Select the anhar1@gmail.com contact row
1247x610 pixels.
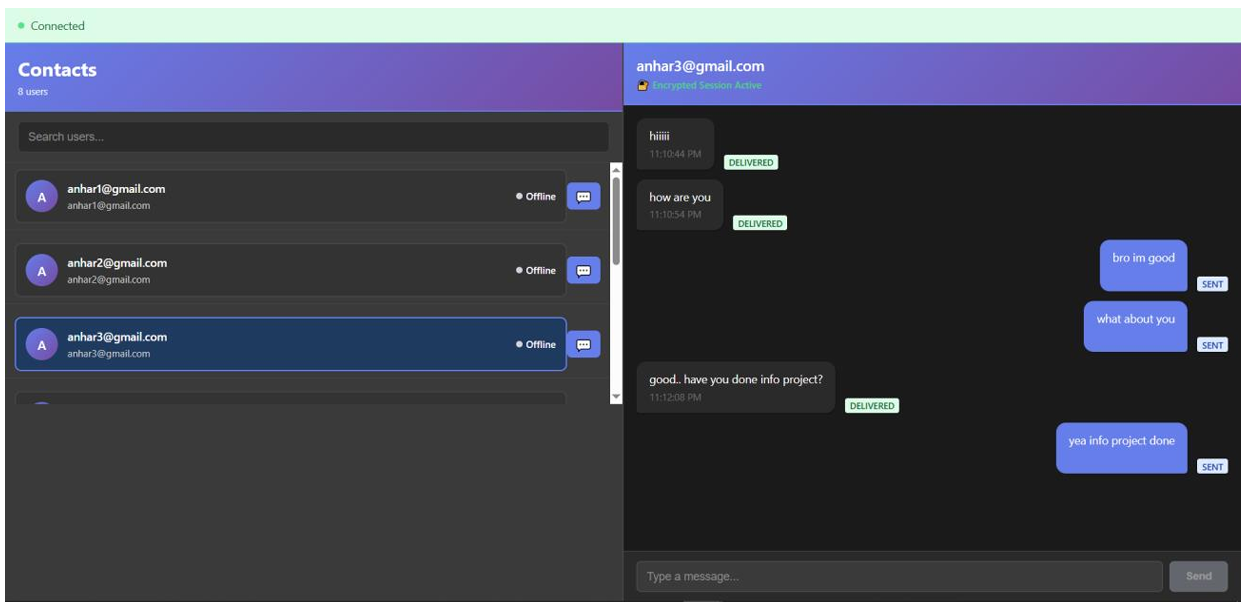point(290,197)
